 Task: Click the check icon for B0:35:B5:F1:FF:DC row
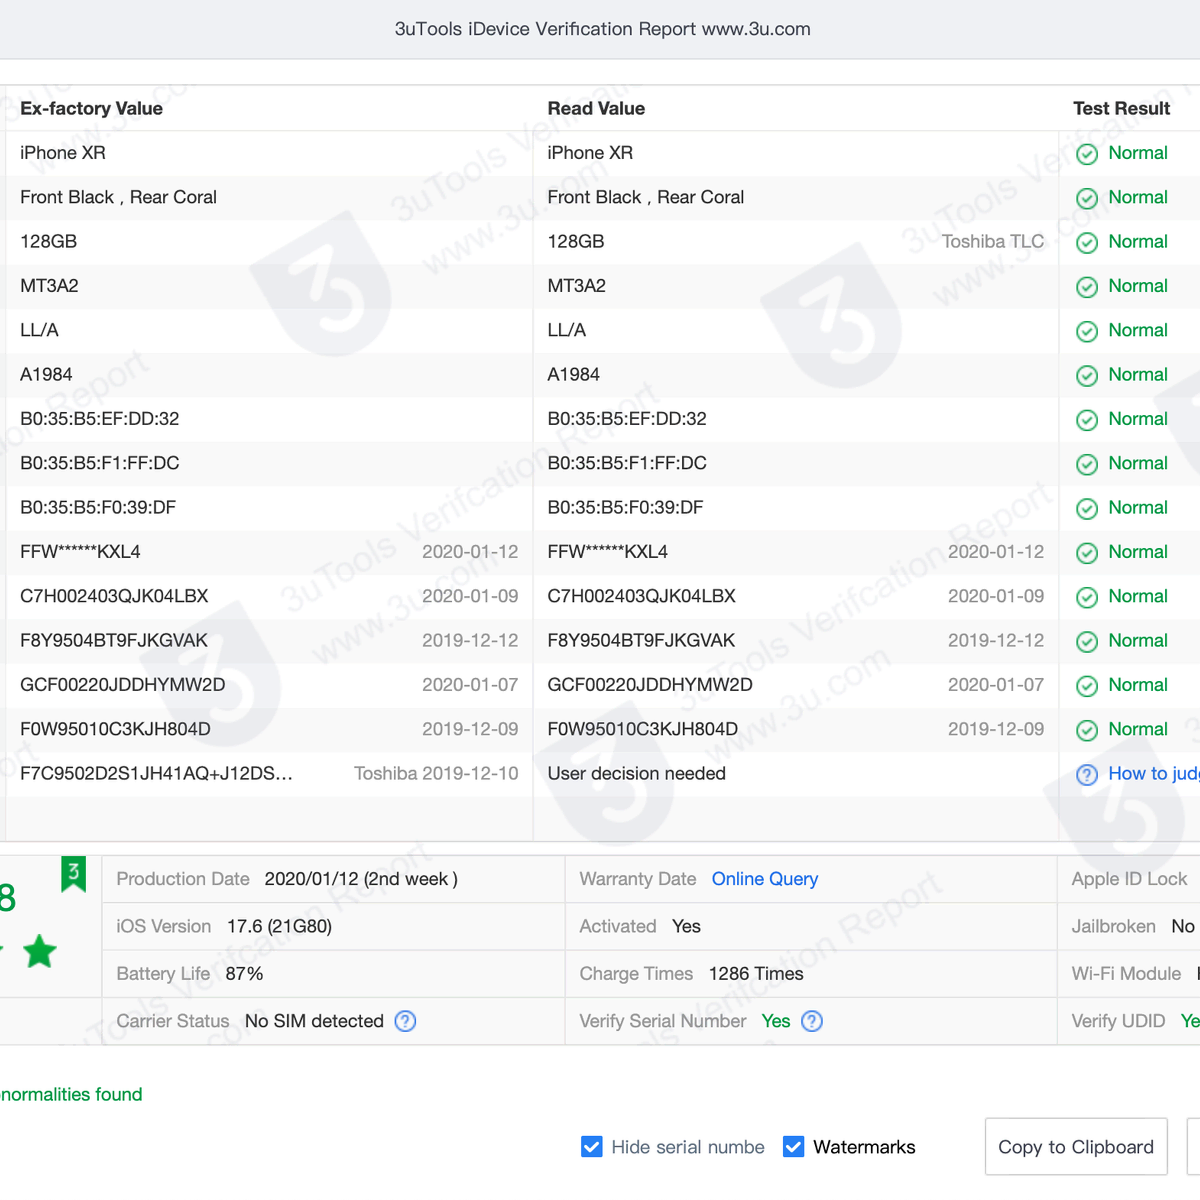(1087, 464)
